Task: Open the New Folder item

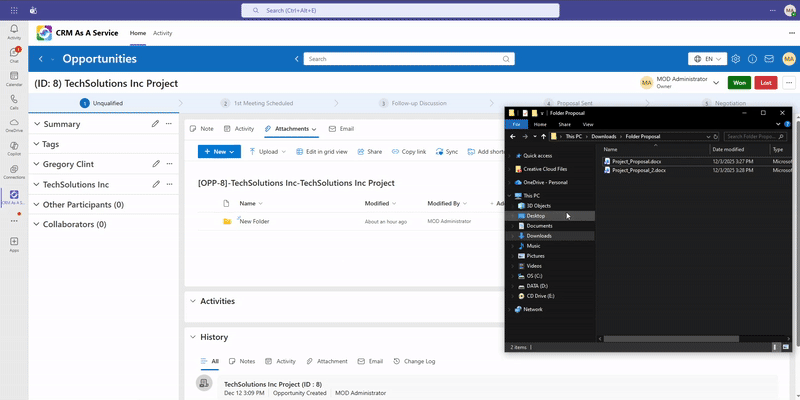Action: 255,221
